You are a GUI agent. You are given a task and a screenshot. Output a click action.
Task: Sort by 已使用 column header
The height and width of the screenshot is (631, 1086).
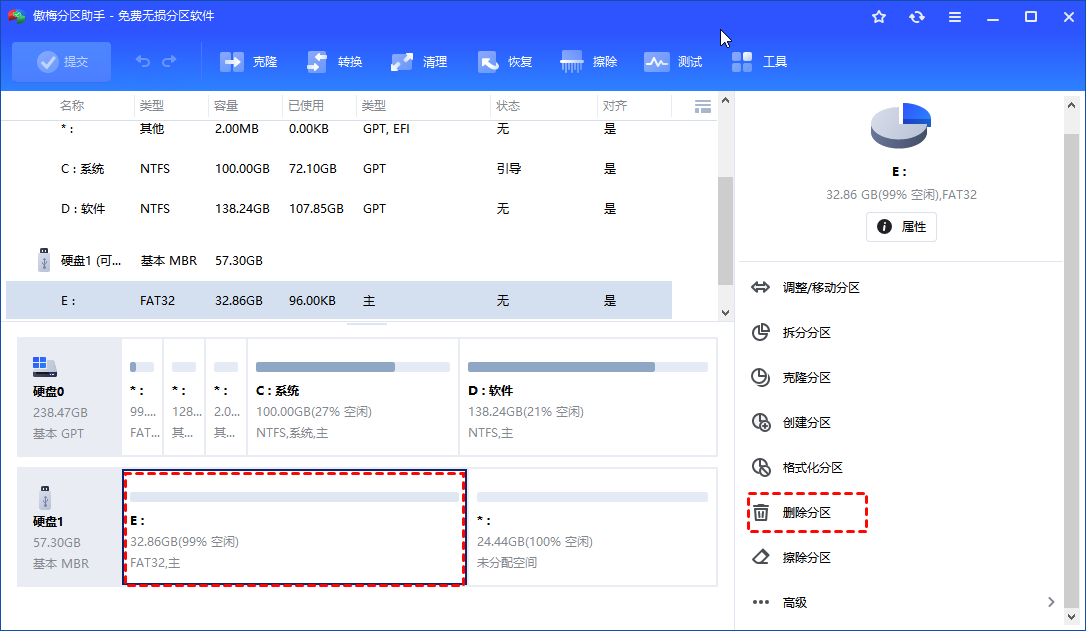pyautogui.click(x=305, y=106)
